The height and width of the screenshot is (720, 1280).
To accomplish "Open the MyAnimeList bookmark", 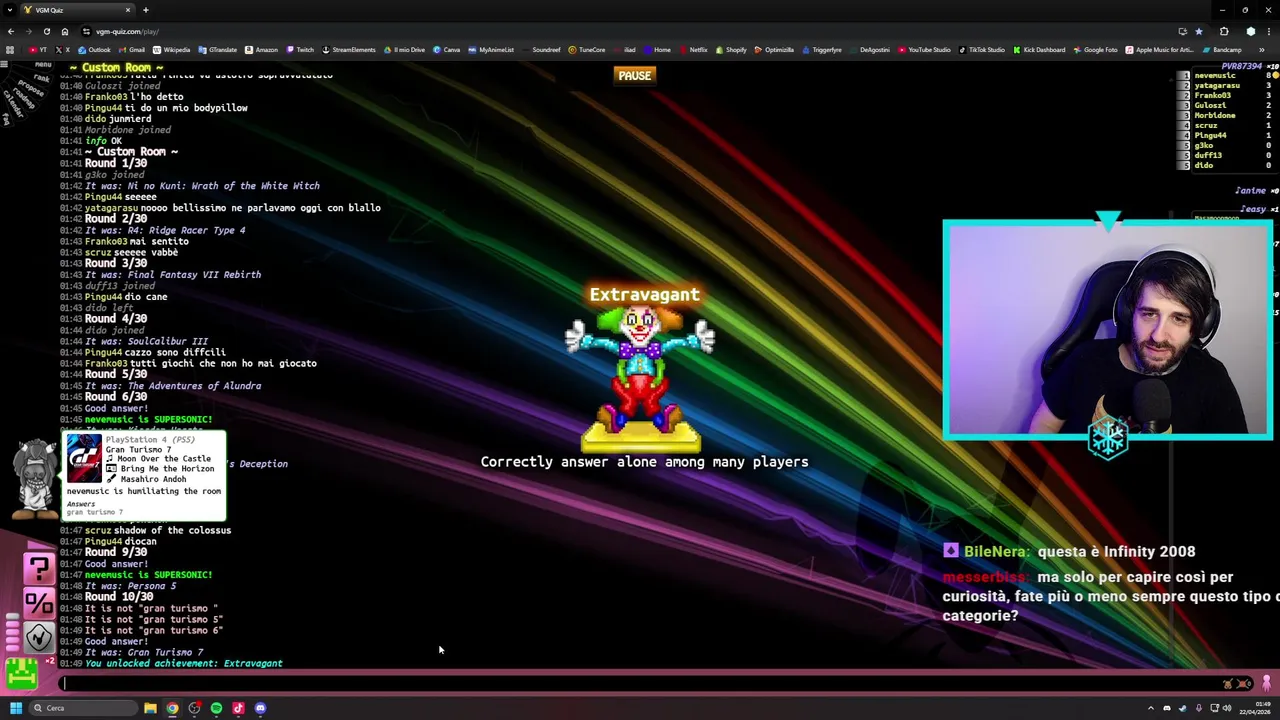I will point(490,50).
